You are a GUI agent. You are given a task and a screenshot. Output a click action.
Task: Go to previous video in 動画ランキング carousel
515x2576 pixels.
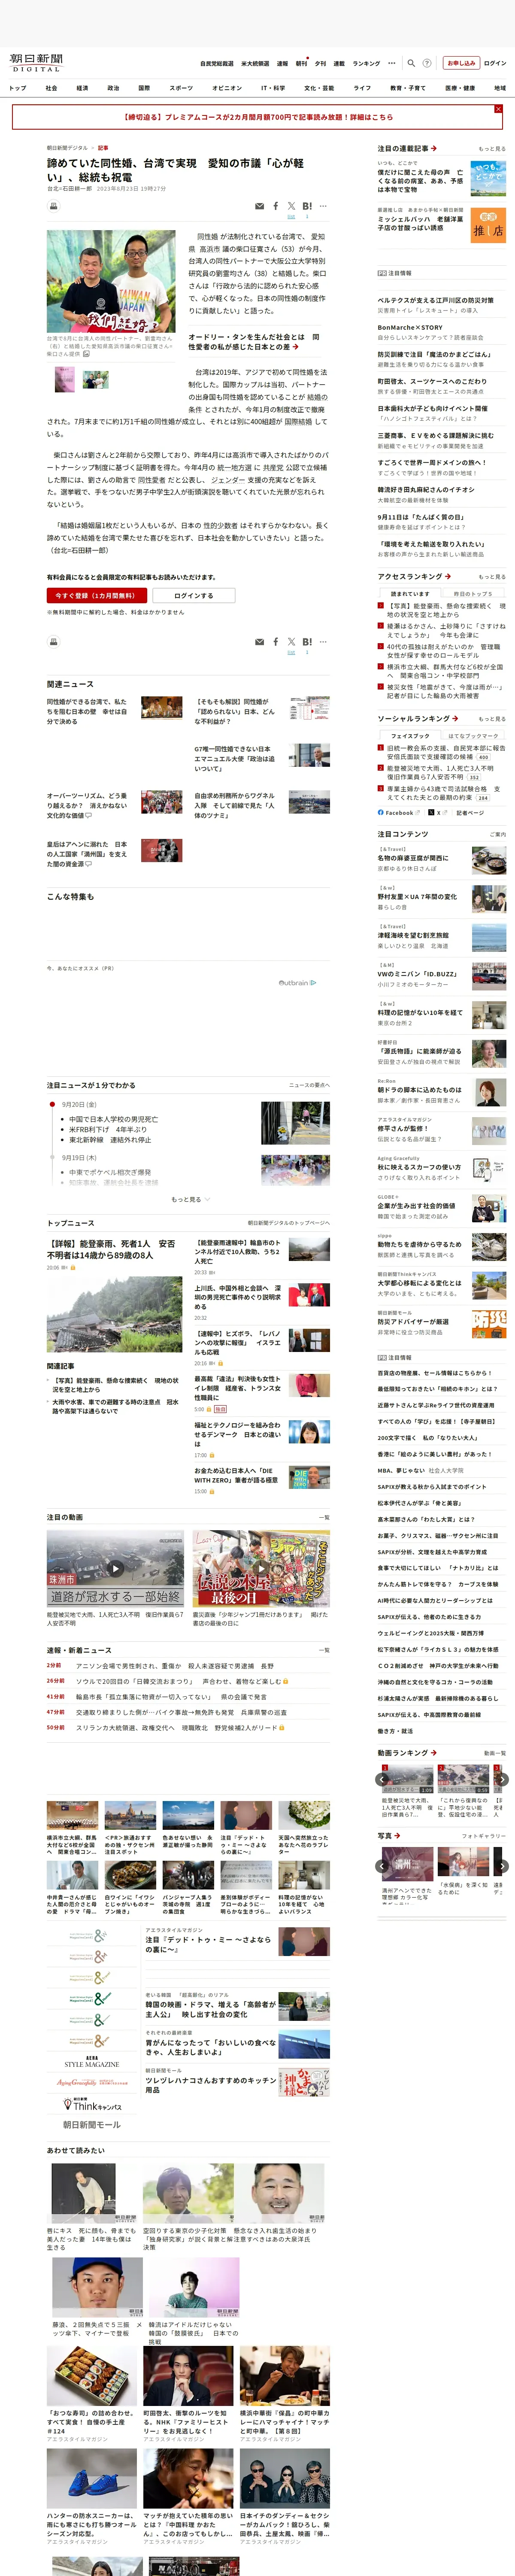pyautogui.click(x=382, y=1779)
